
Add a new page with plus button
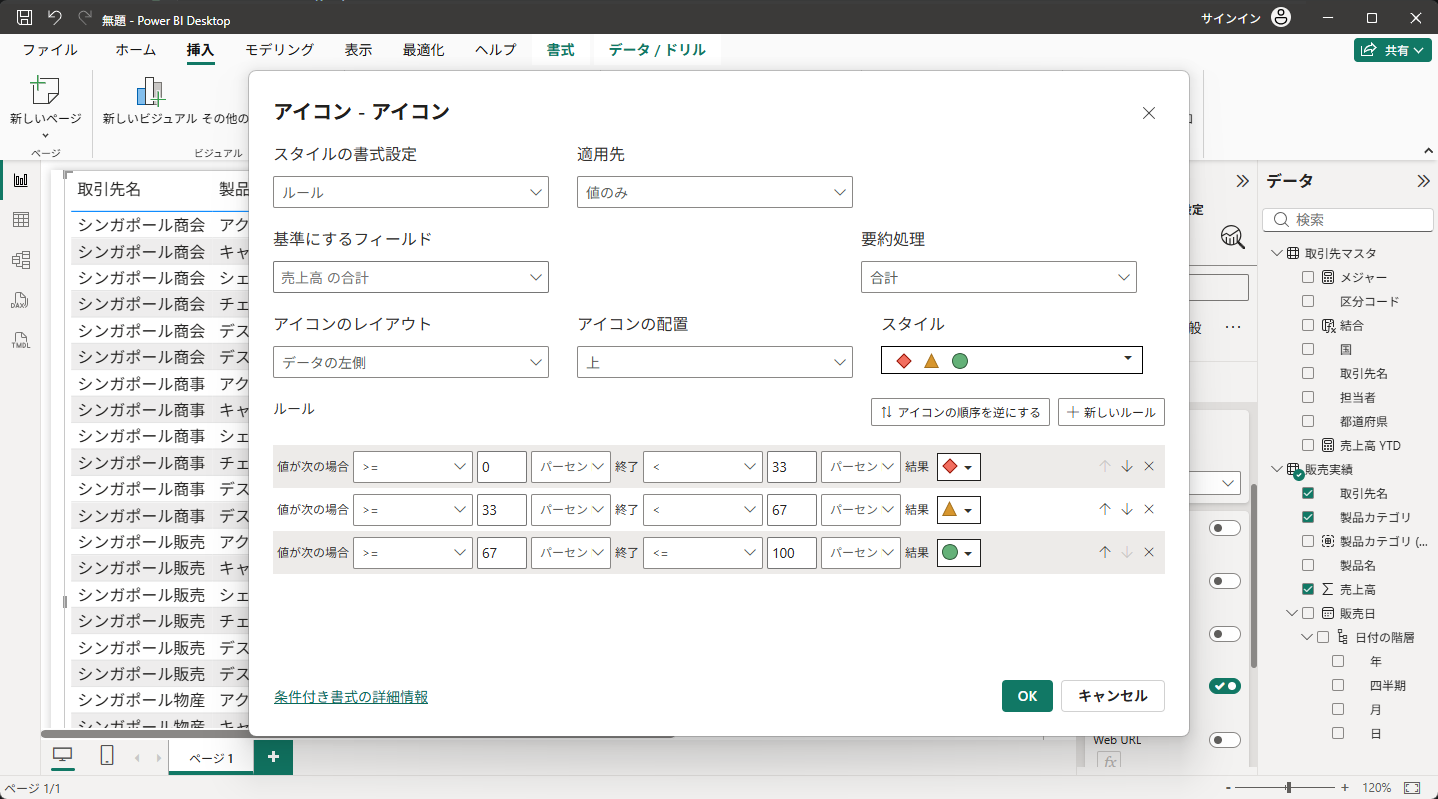[273, 757]
